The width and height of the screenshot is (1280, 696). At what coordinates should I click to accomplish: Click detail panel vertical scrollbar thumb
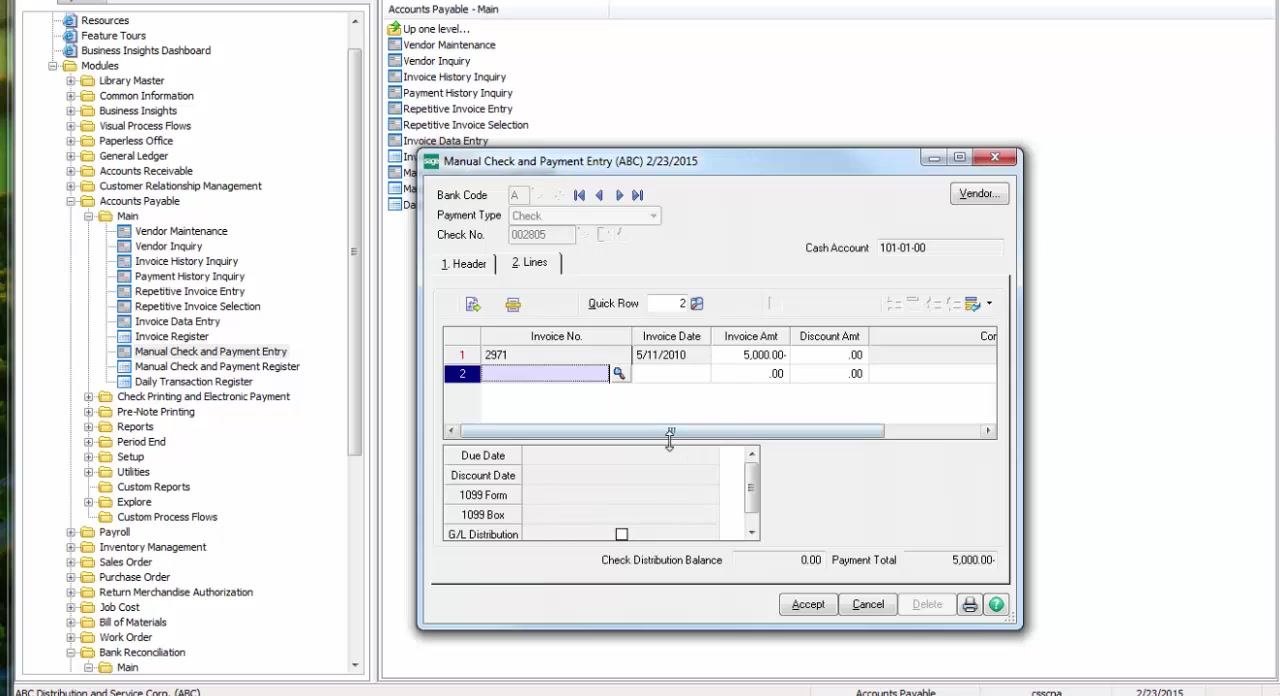coord(751,489)
